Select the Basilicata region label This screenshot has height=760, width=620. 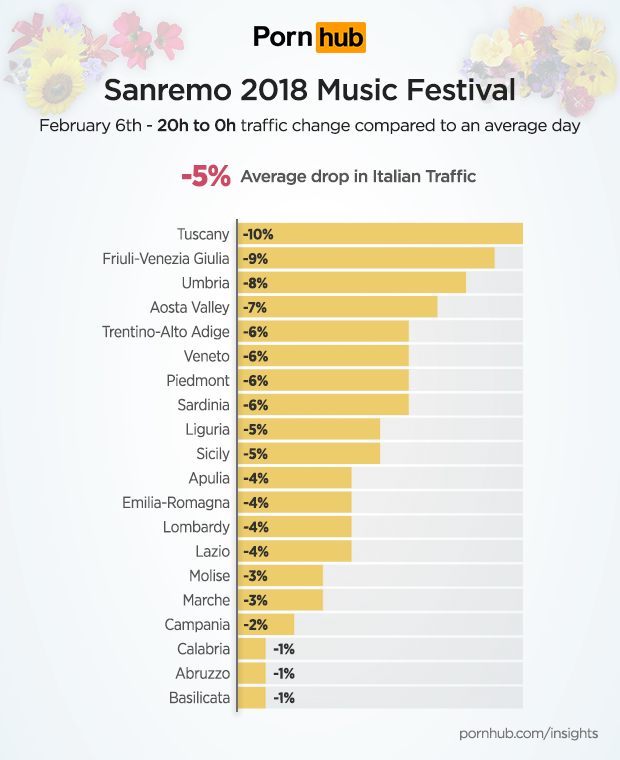pos(199,698)
